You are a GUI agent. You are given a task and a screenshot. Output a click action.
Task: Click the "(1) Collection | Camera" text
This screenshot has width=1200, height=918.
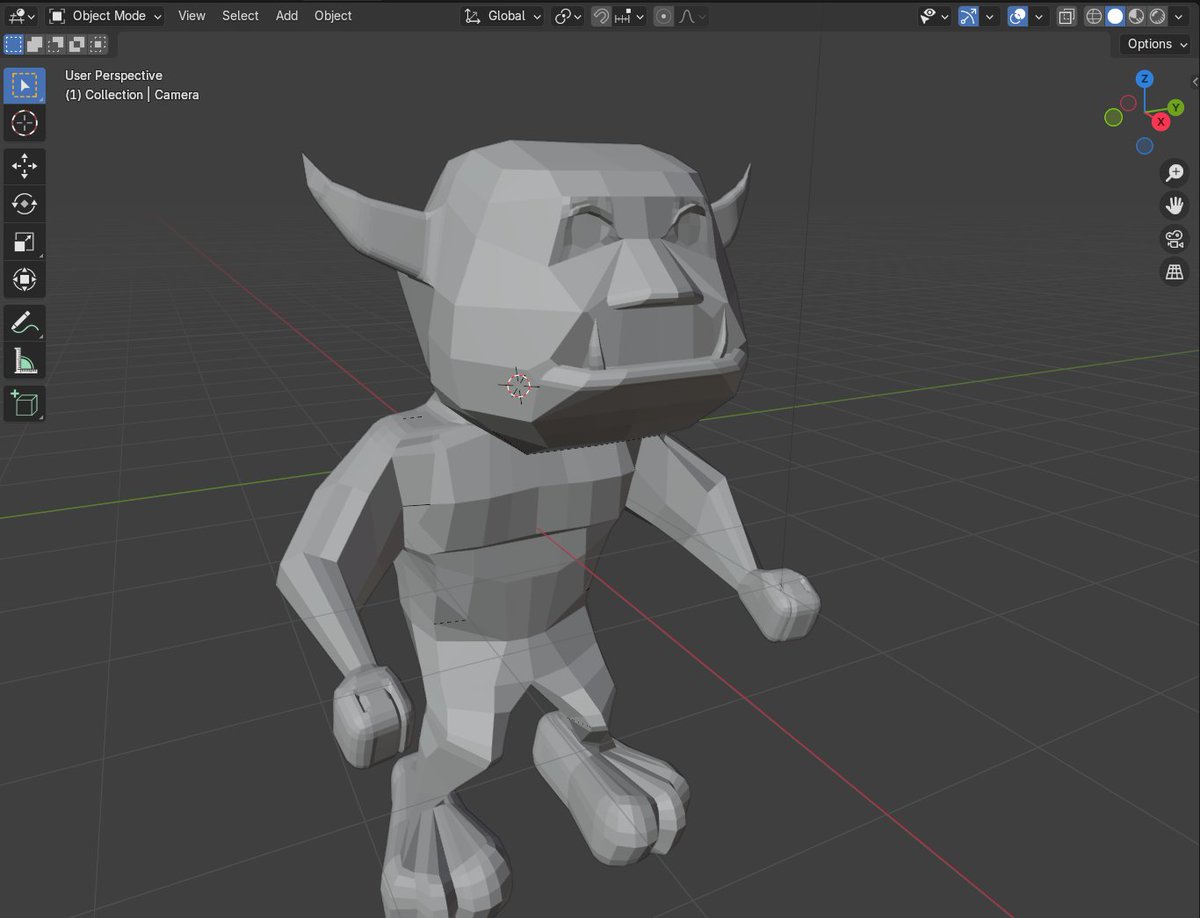[x=132, y=95]
